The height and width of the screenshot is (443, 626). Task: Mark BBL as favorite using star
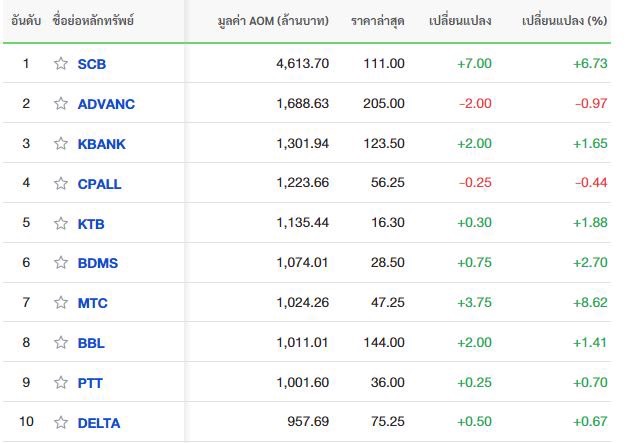[x=61, y=342]
